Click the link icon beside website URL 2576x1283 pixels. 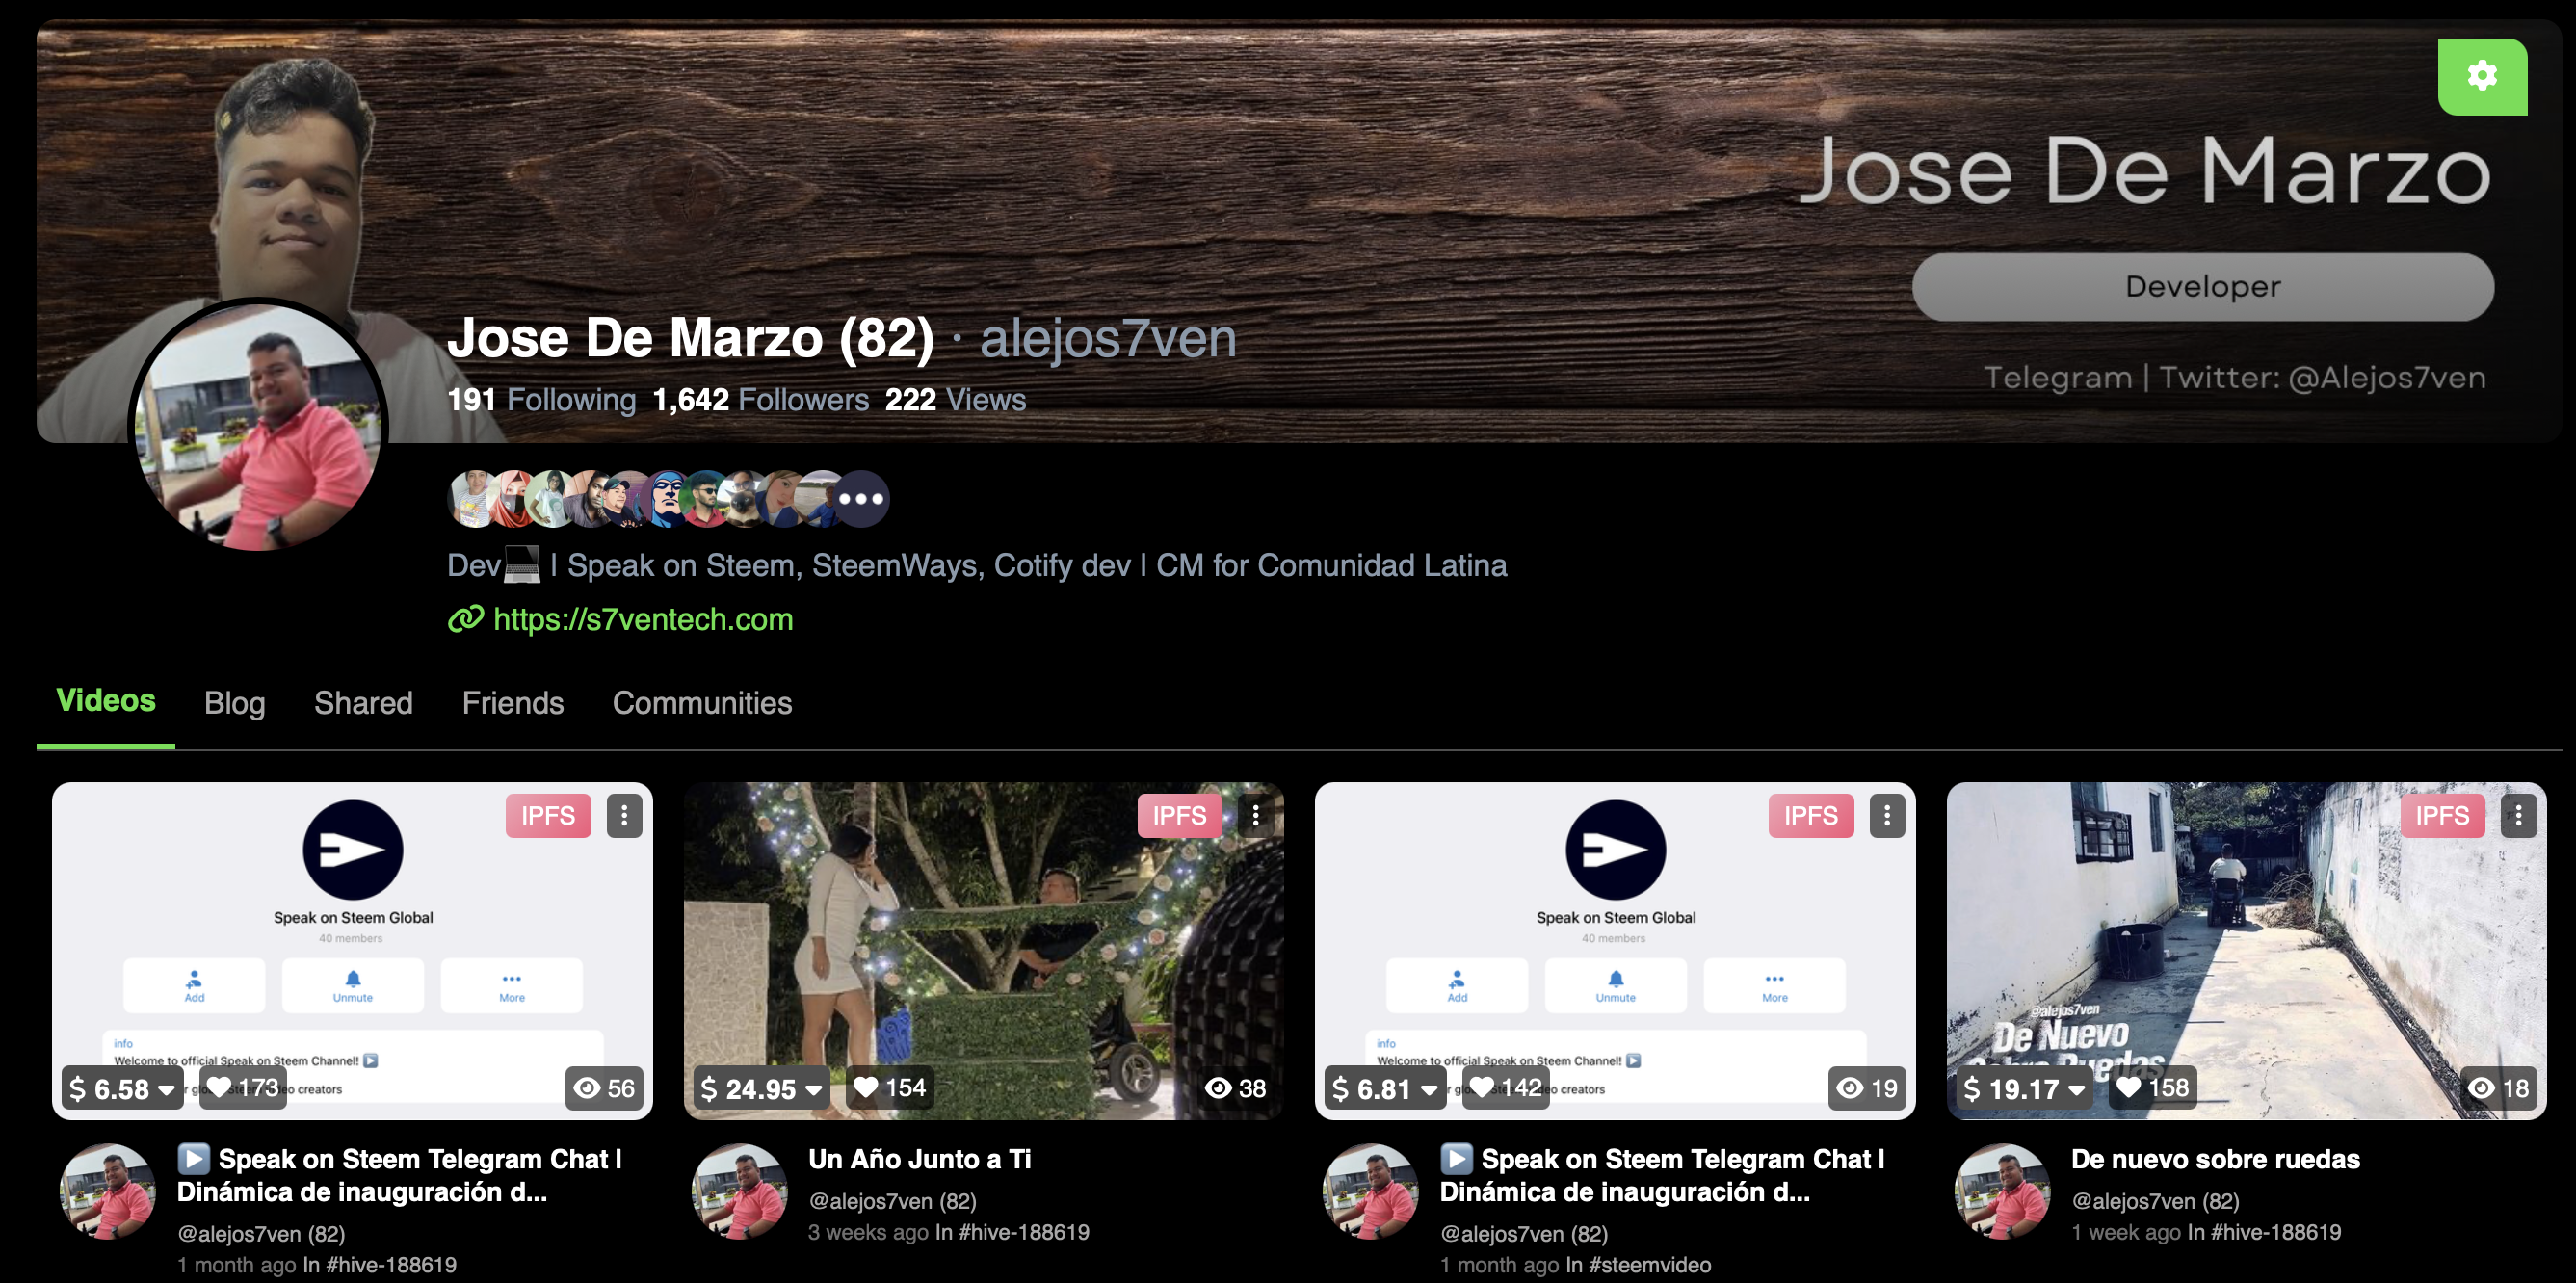click(x=465, y=619)
